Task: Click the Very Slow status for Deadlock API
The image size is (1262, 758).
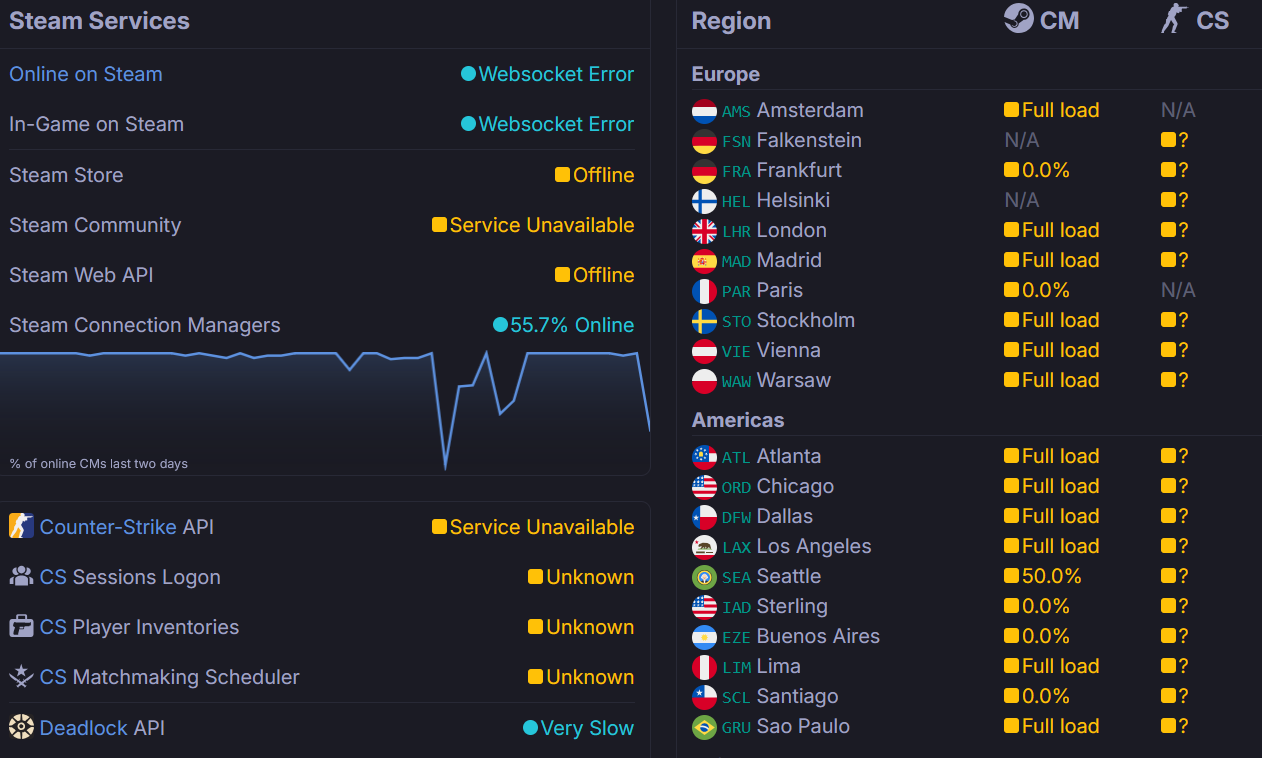Action: [x=586, y=728]
